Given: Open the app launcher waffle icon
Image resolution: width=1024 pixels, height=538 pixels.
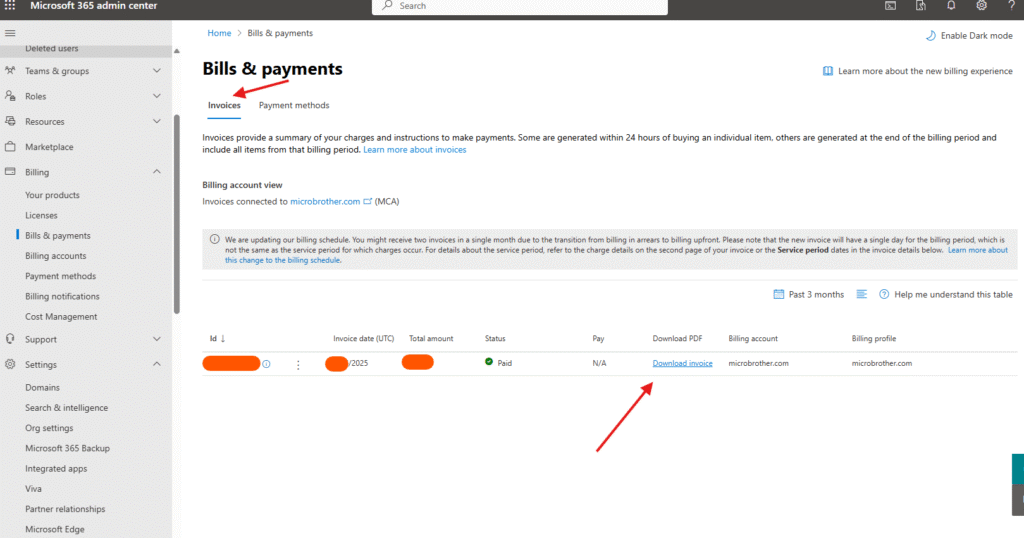Looking at the screenshot, I should pos(10,6).
